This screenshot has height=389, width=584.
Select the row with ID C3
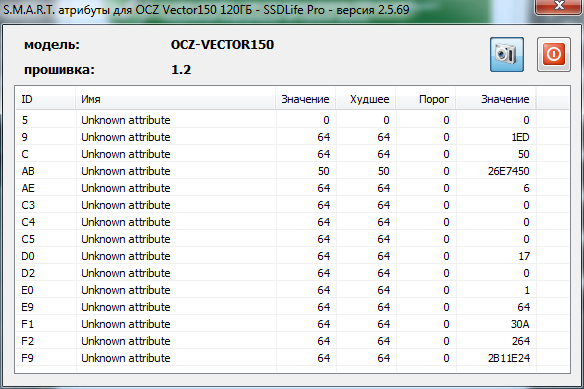(292, 205)
